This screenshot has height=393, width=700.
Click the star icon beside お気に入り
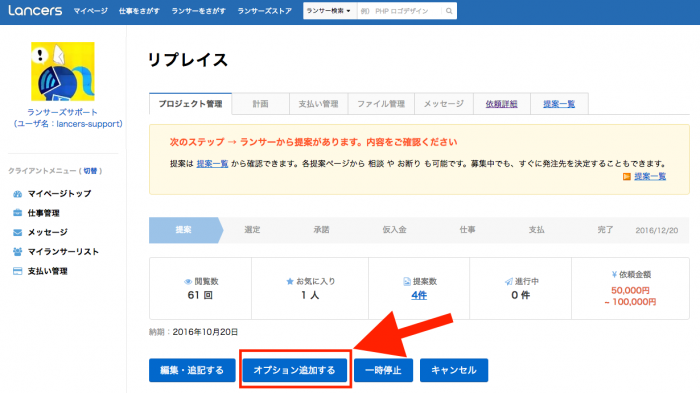(290, 281)
